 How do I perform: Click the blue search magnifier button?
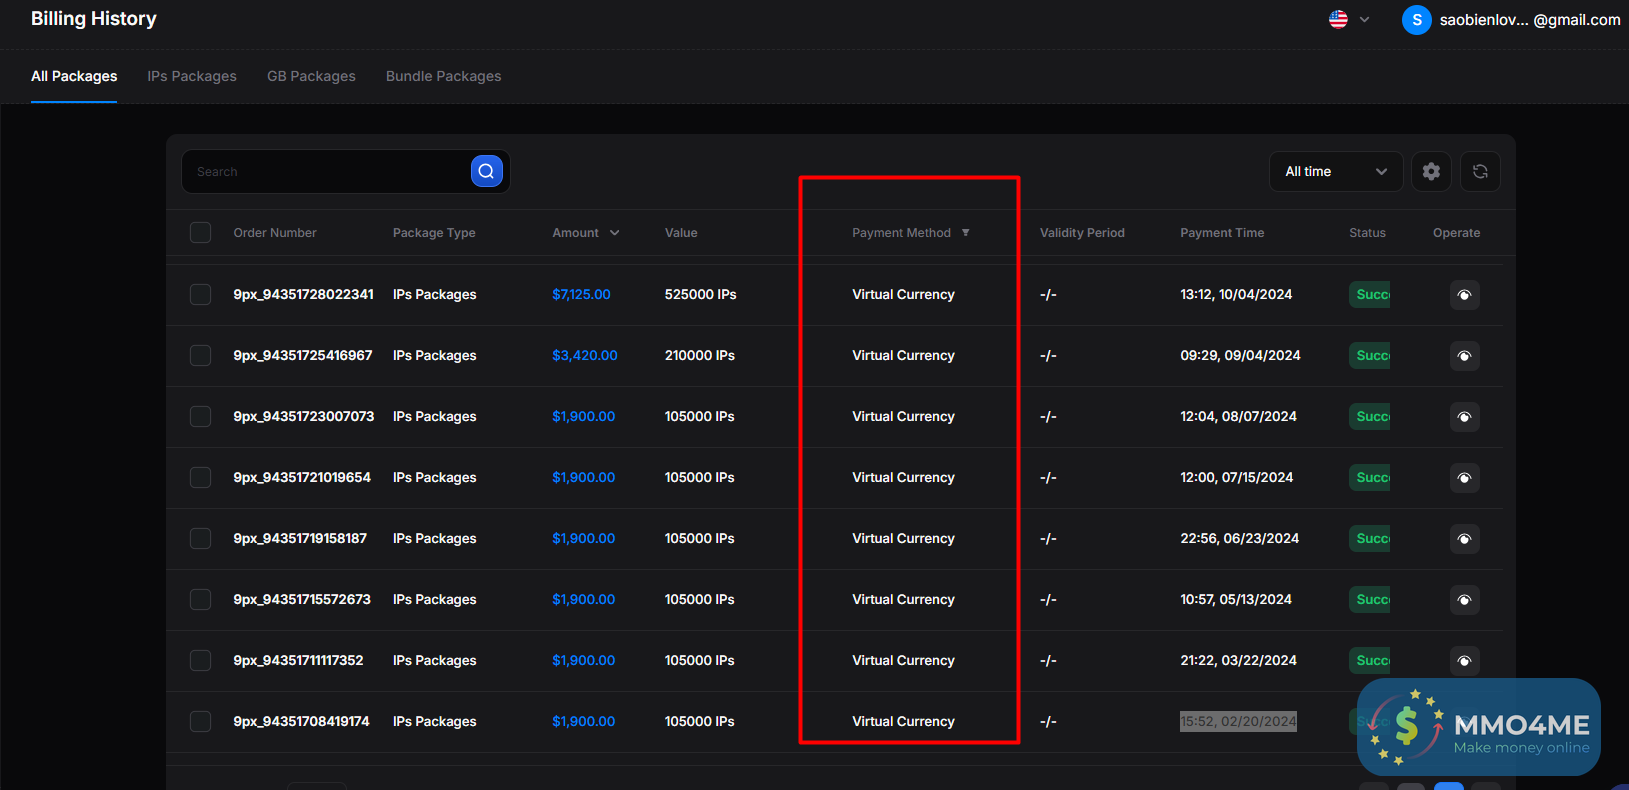pyautogui.click(x=486, y=172)
